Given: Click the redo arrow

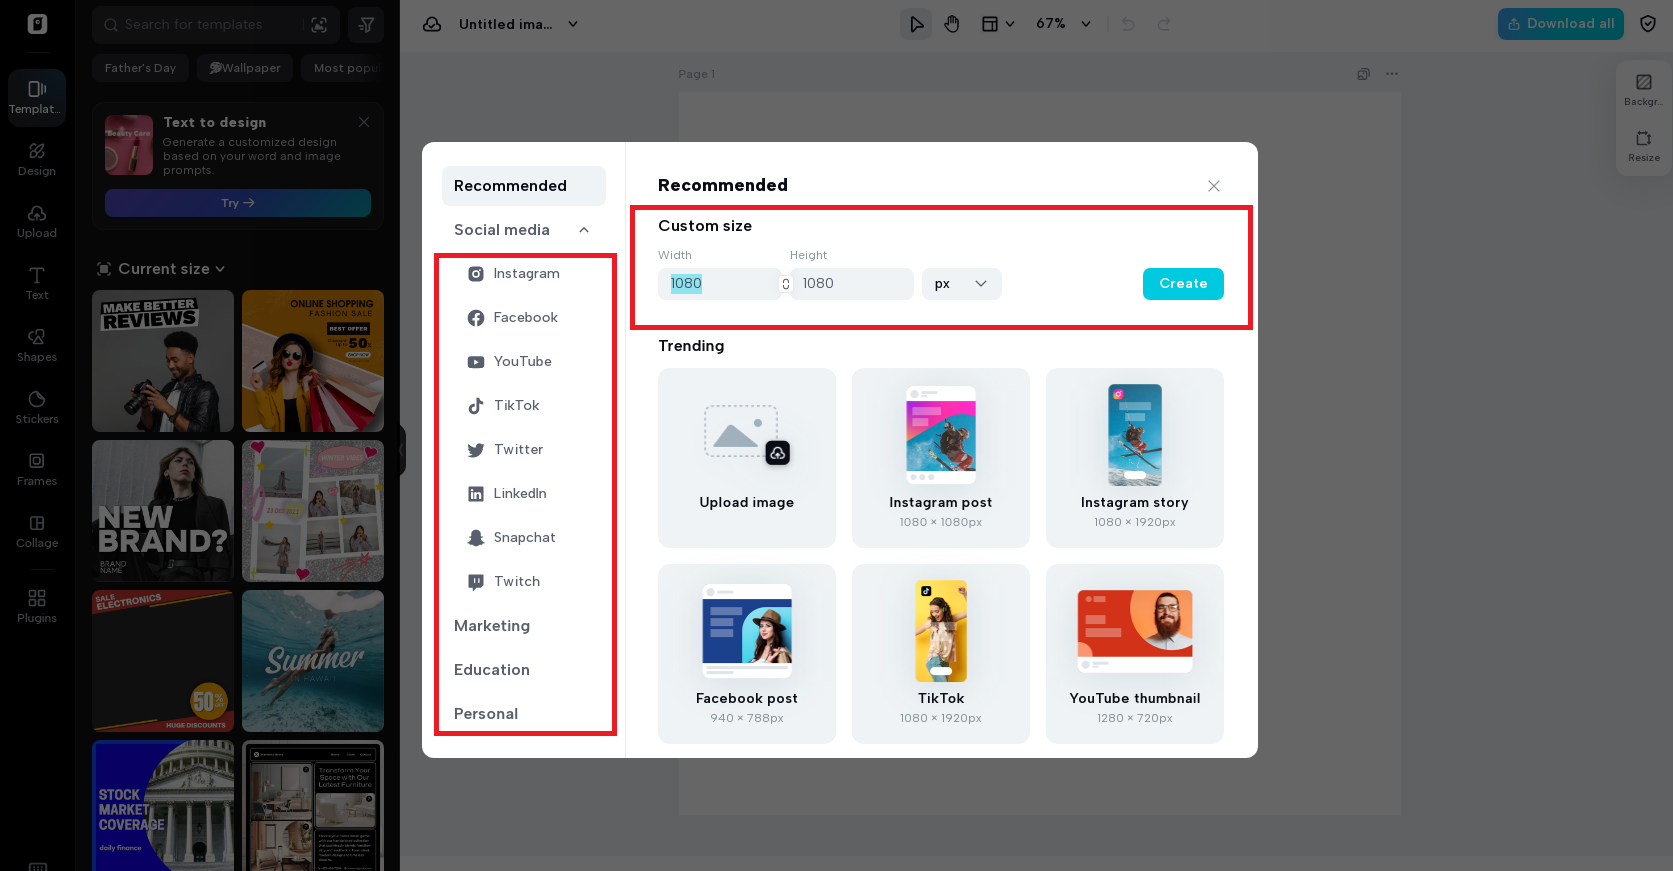Looking at the screenshot, I should 1164,24.
